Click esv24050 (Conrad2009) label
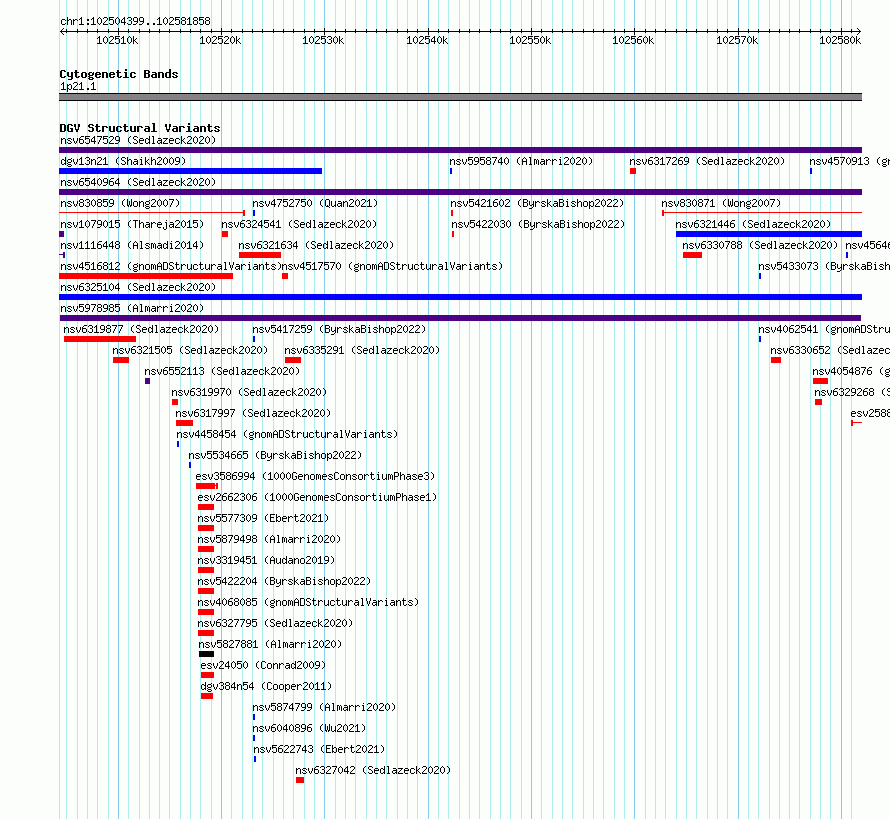 (263, 665)
